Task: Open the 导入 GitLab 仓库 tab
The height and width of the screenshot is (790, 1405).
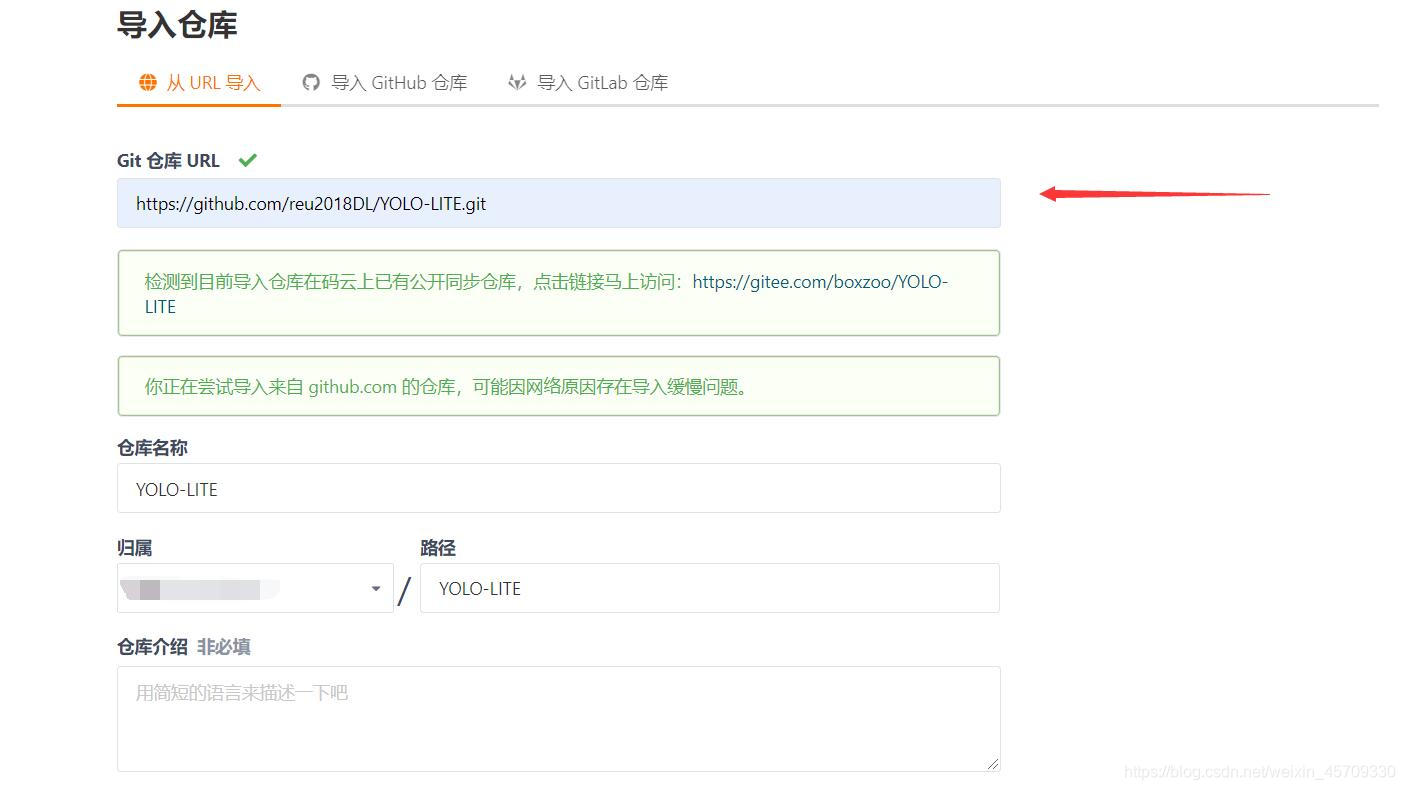Action: click(x=588, y=83)
